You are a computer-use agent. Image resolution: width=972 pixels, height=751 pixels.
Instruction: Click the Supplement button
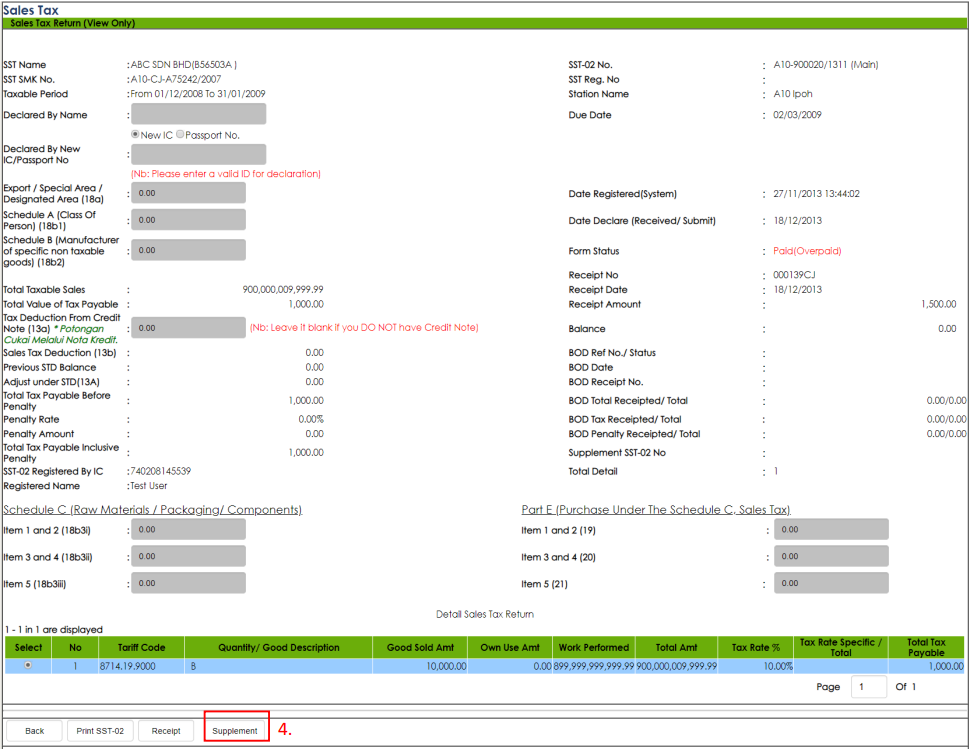coord(235,731)
